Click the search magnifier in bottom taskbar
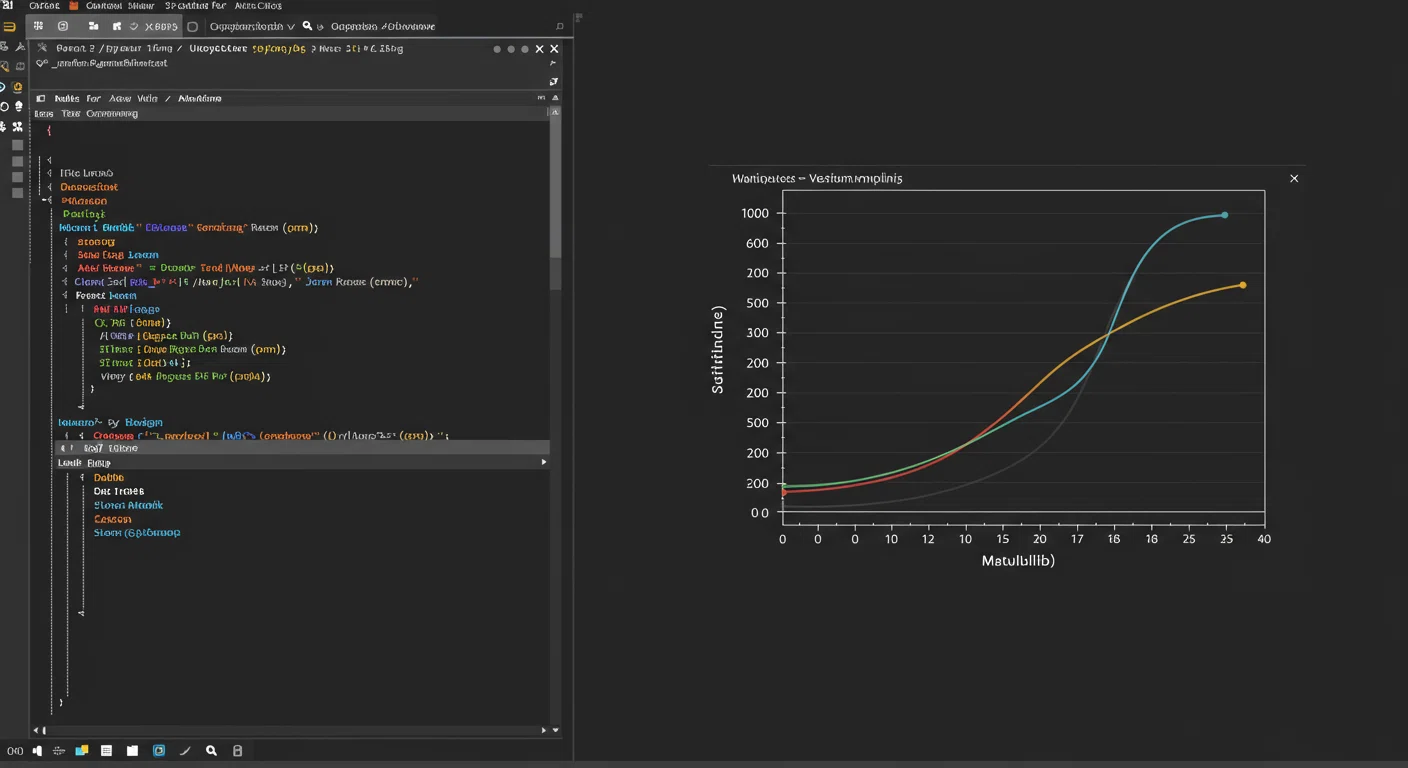This screenshot has width=1408, height=768. click(211, 751)
